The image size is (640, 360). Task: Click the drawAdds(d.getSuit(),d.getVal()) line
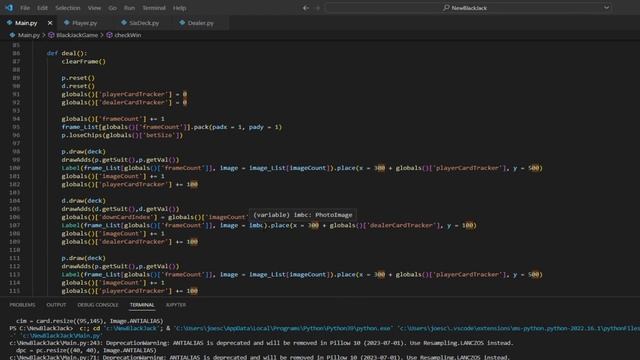[120, 209]
